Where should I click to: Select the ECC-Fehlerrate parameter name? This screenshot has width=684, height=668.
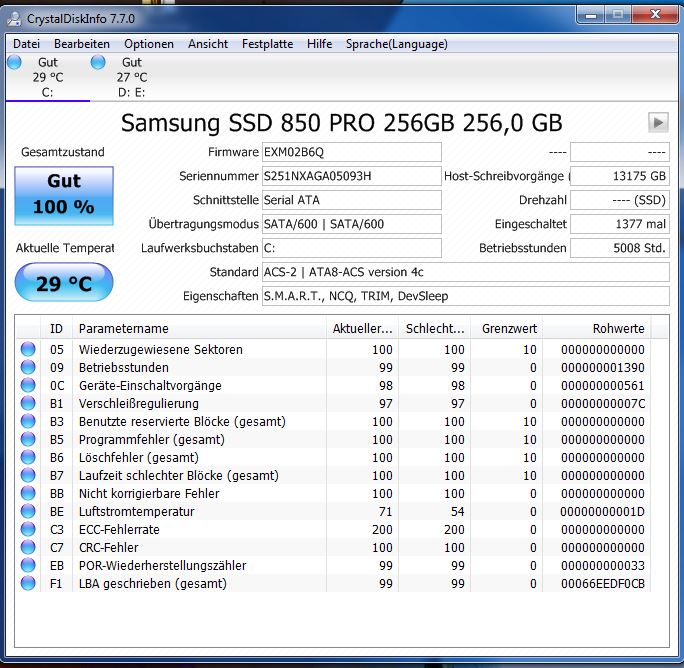119,529
